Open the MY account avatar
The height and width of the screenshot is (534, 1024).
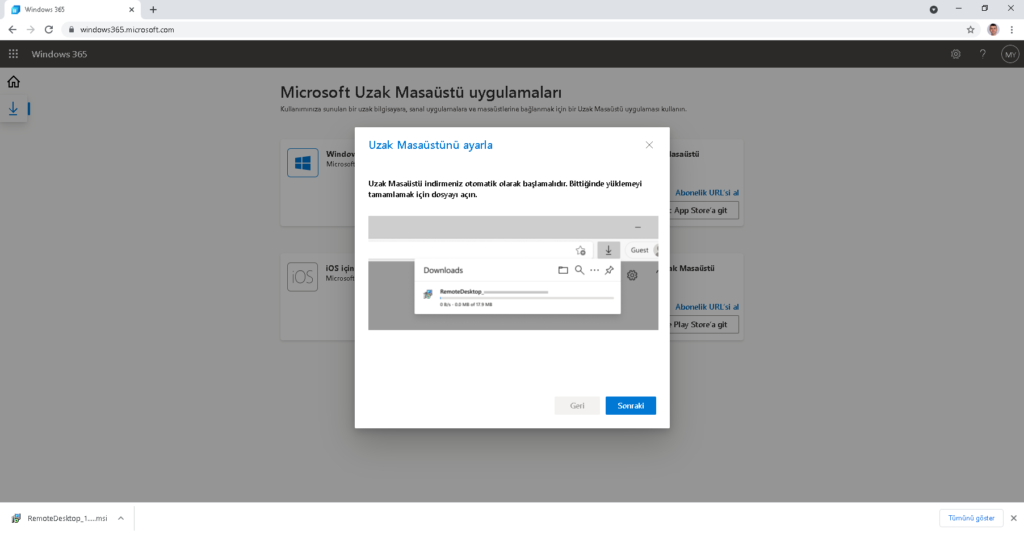(1010, 54)
